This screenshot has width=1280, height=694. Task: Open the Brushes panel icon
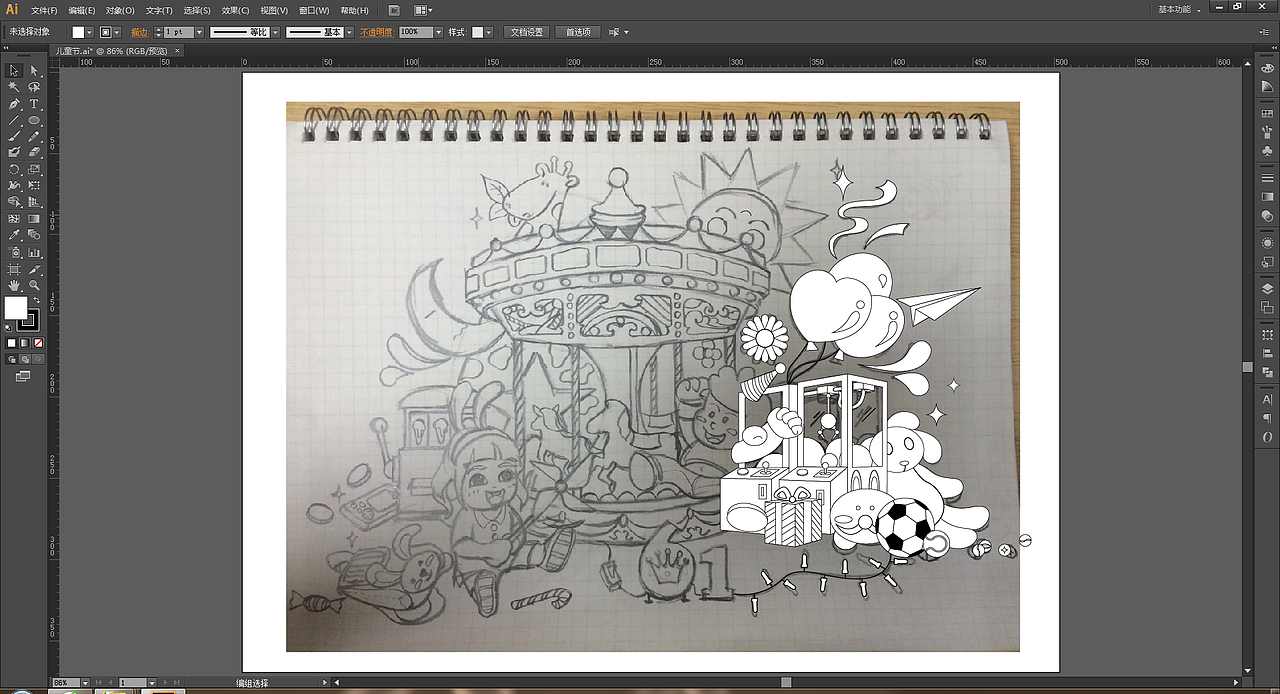pyautogui.click(x=1267, y=132)
